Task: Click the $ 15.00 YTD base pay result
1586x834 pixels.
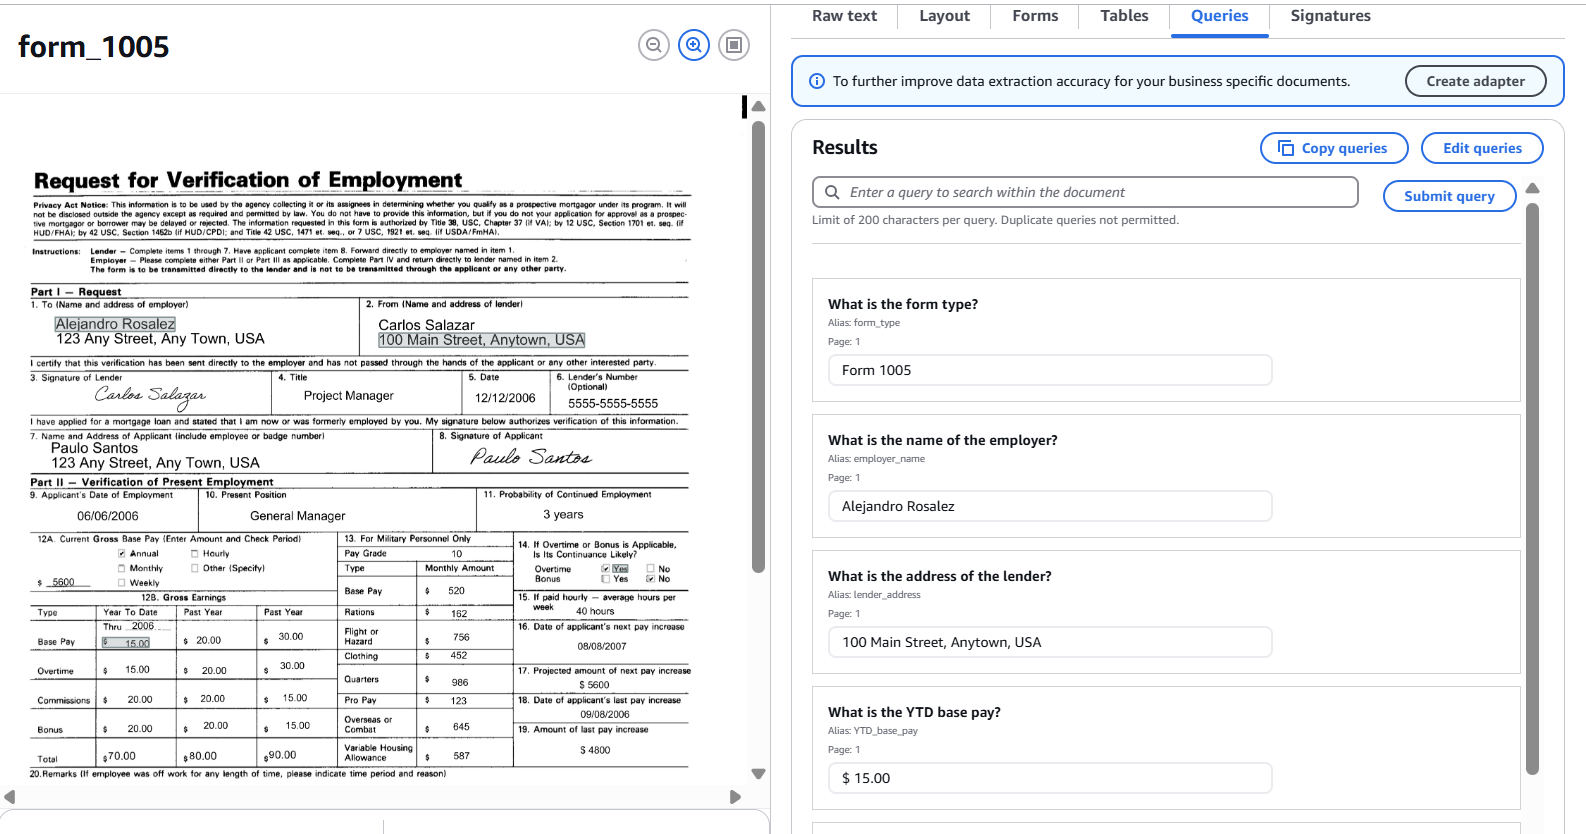Action: click(1050, 778)
